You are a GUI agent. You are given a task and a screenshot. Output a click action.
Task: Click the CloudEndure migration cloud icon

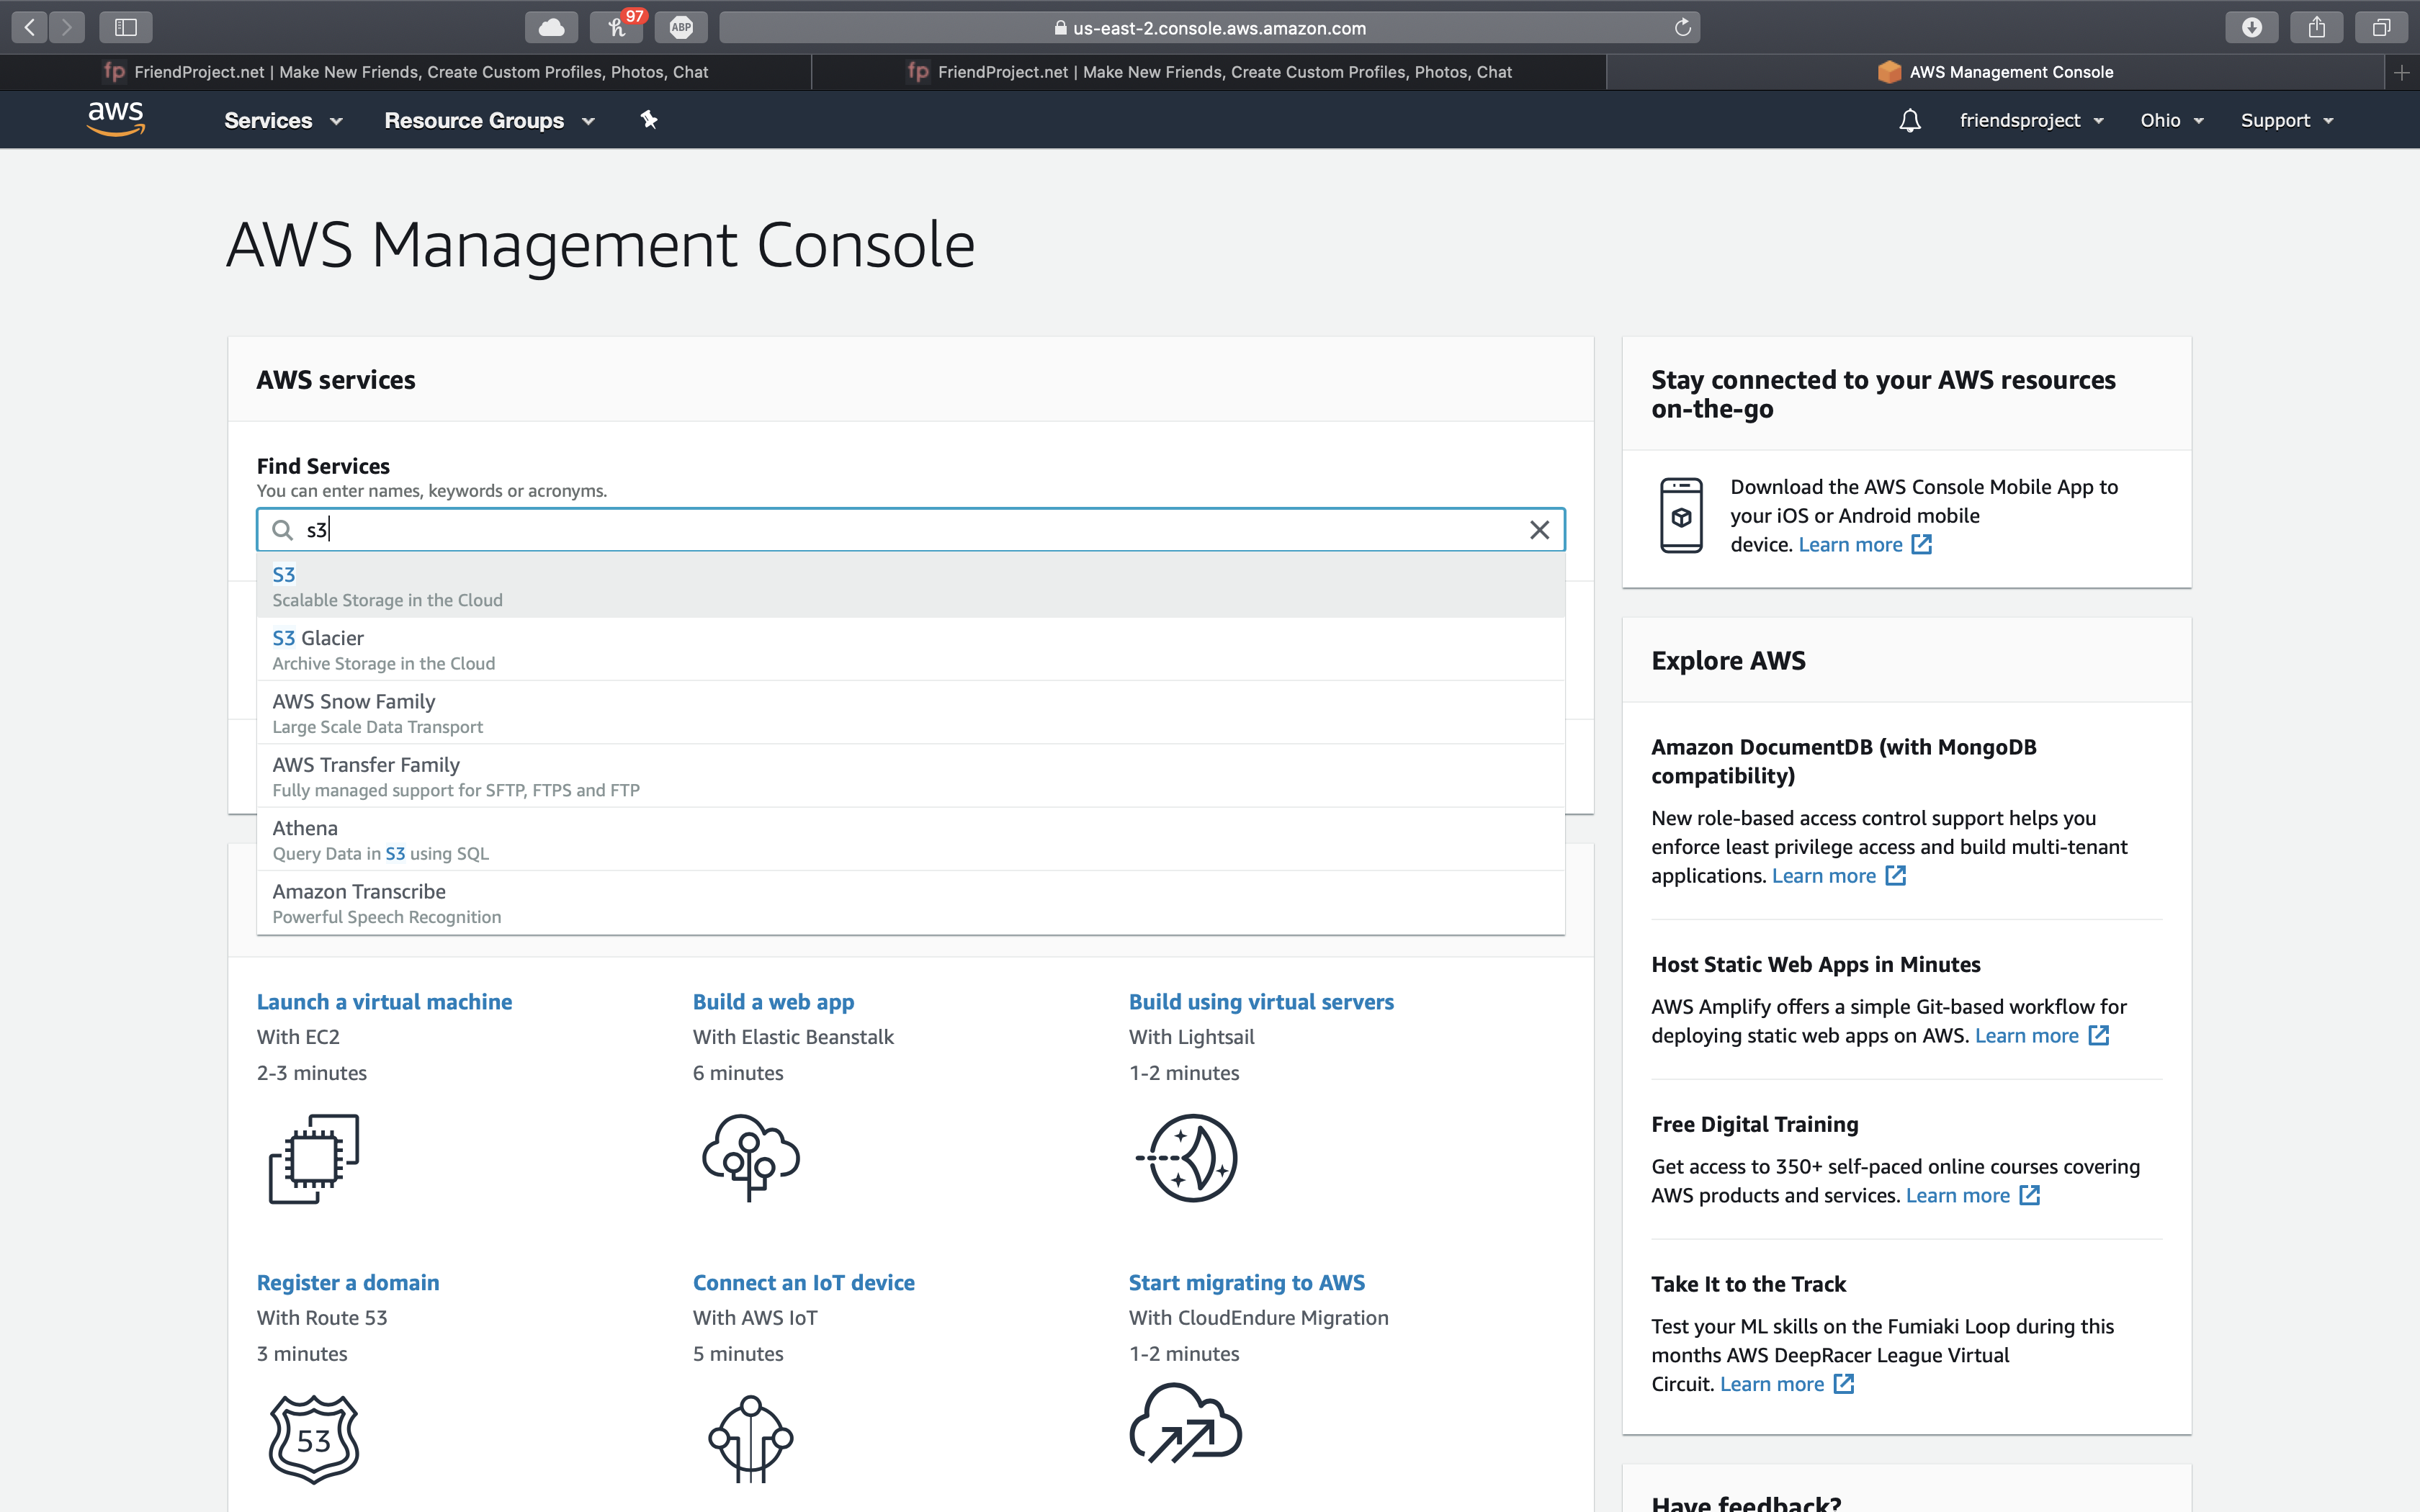pos(1185,1425)
